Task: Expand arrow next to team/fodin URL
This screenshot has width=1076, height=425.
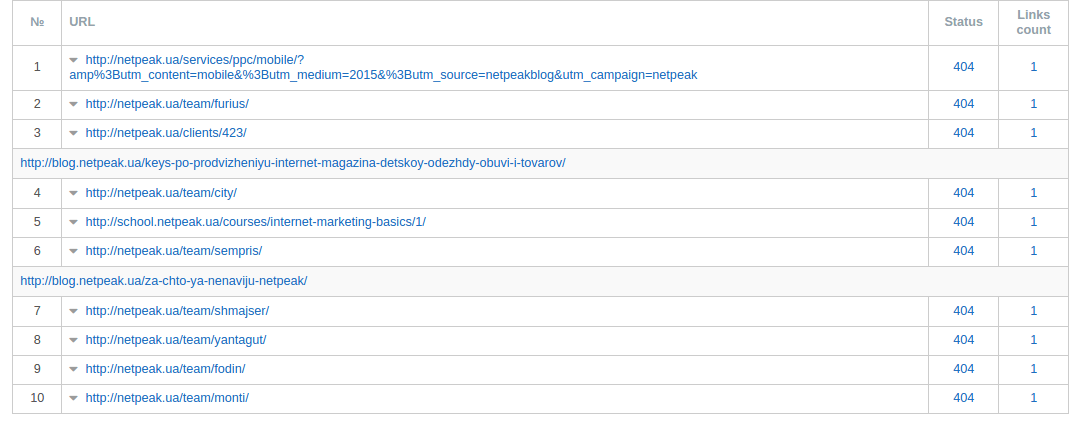Action: tap(73, 369)
